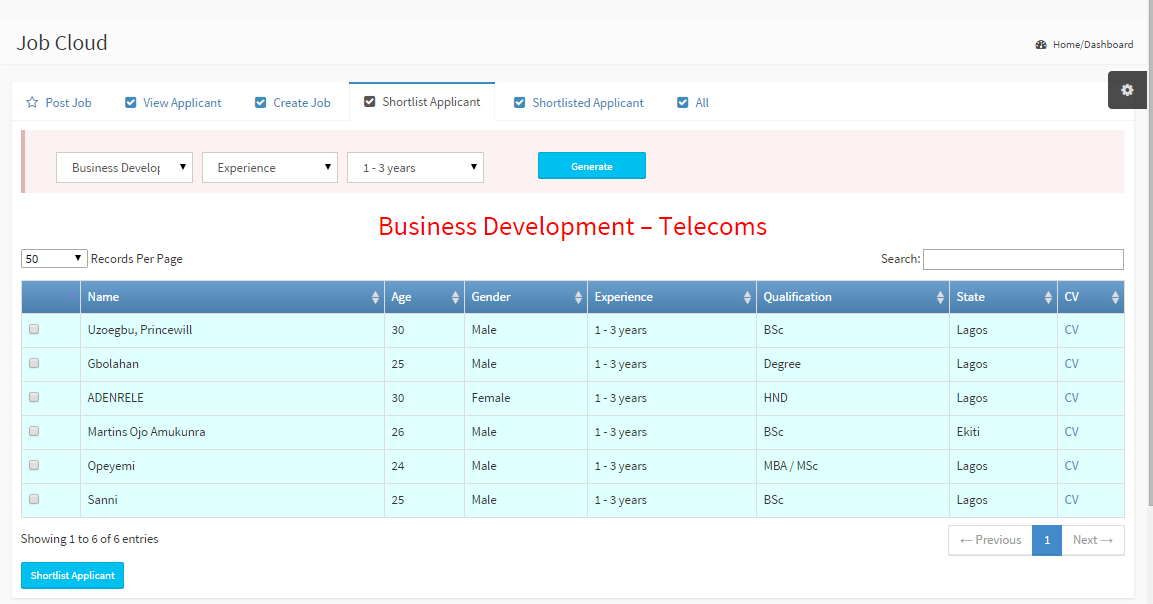Select the ADENRELE applicant checkbox

34,398
